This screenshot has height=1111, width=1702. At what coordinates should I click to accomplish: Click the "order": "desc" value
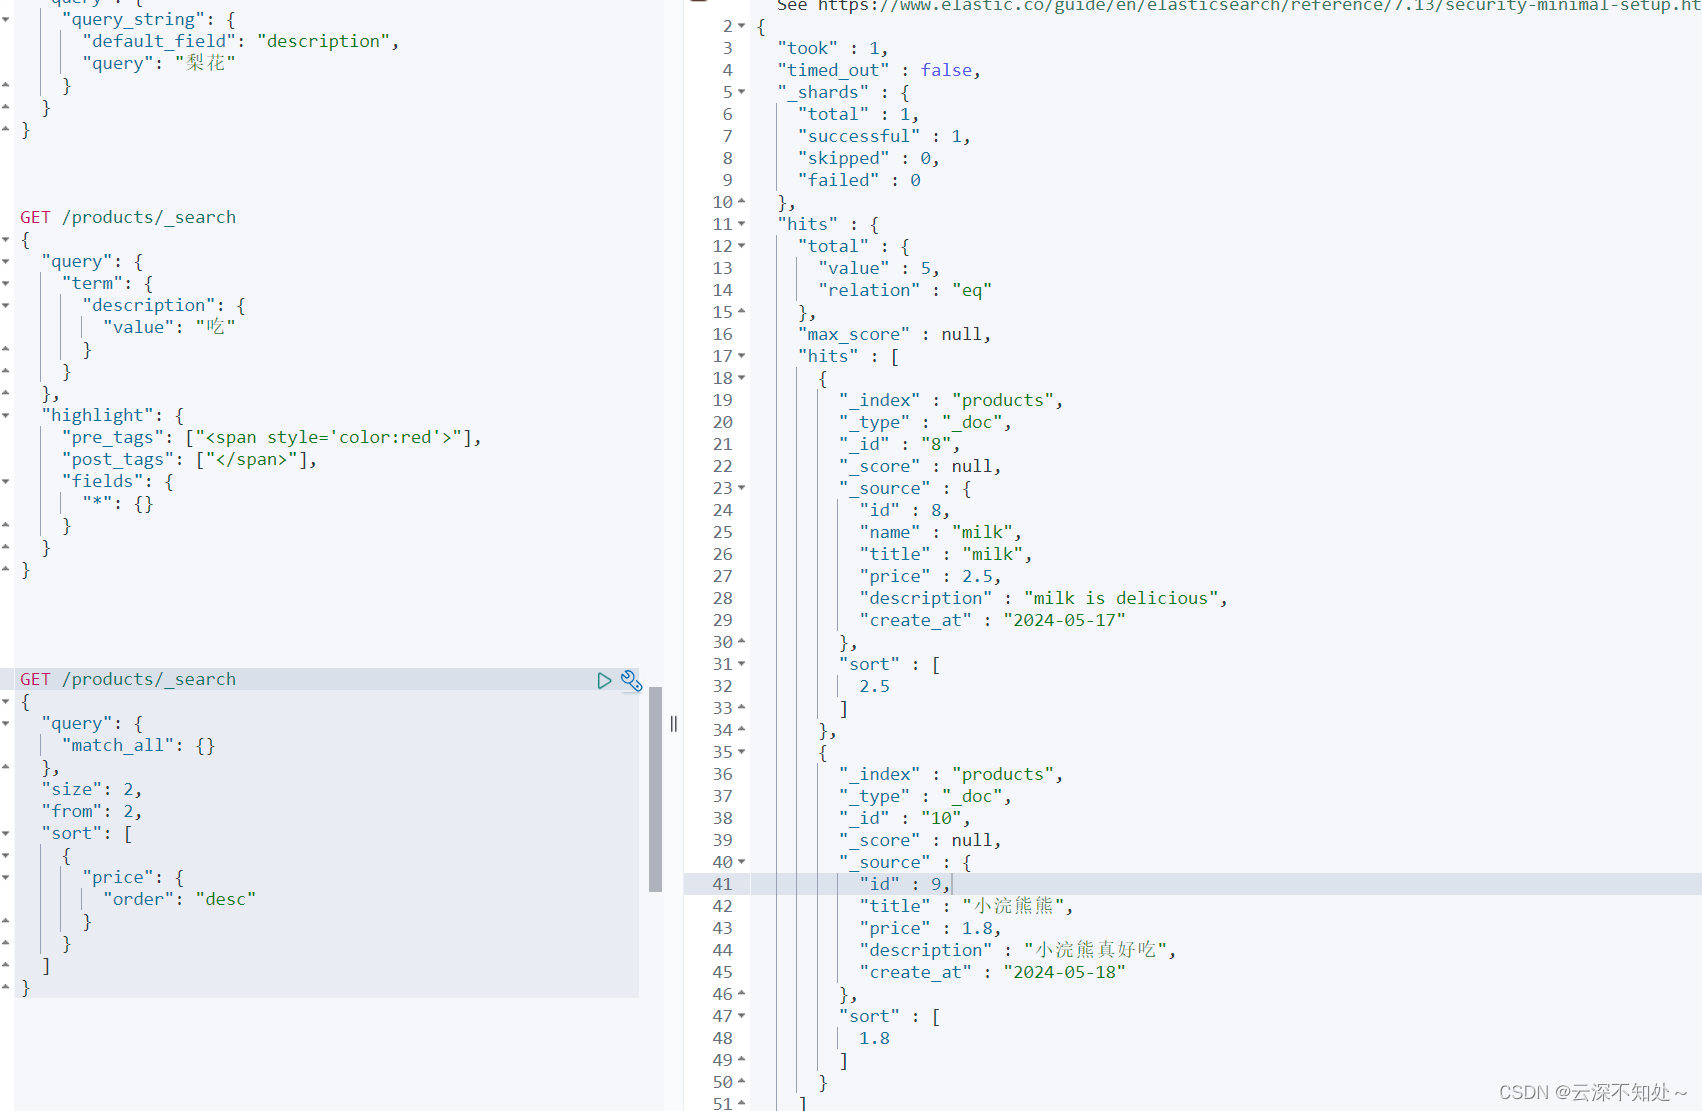[226, 900]
